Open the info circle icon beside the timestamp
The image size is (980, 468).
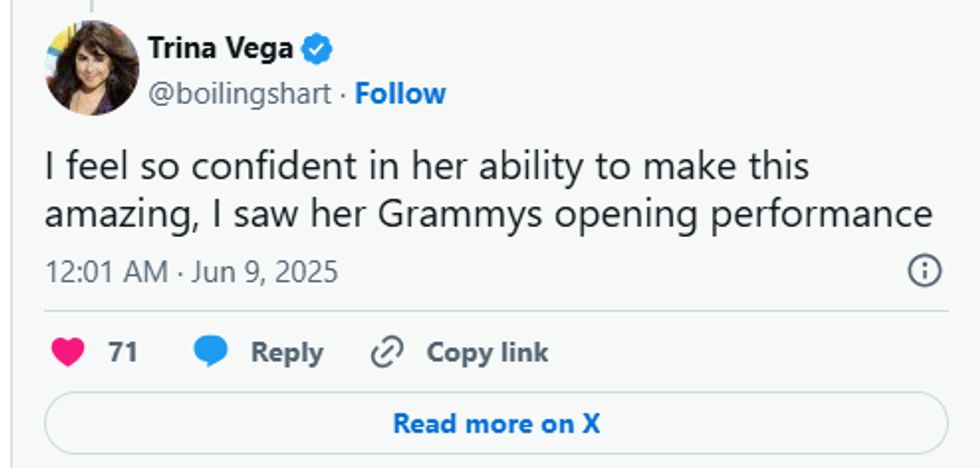click(x=924, y=271)
